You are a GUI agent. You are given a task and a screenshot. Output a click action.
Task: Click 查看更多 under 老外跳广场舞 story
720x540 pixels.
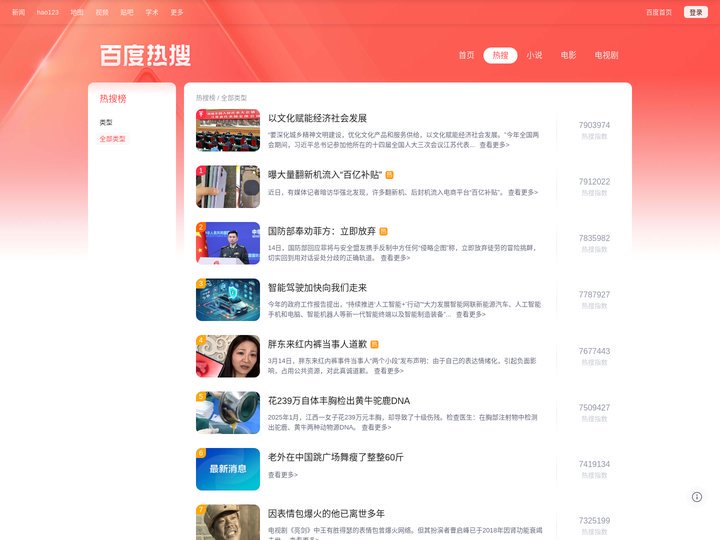283,475
